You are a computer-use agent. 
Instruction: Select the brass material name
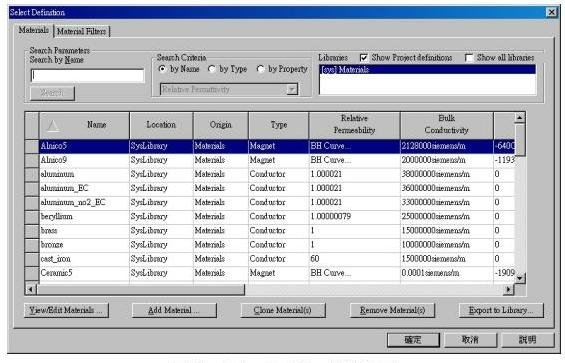click(x=49, y=230)
